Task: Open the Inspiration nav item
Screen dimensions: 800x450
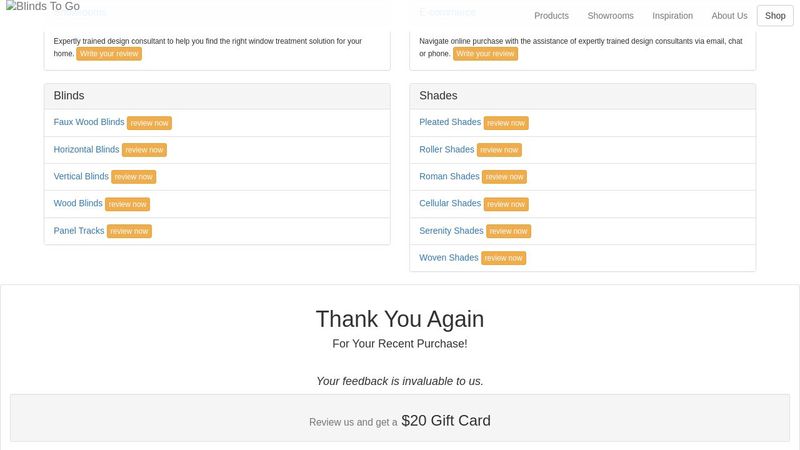Action: click(x=672, y=16)
